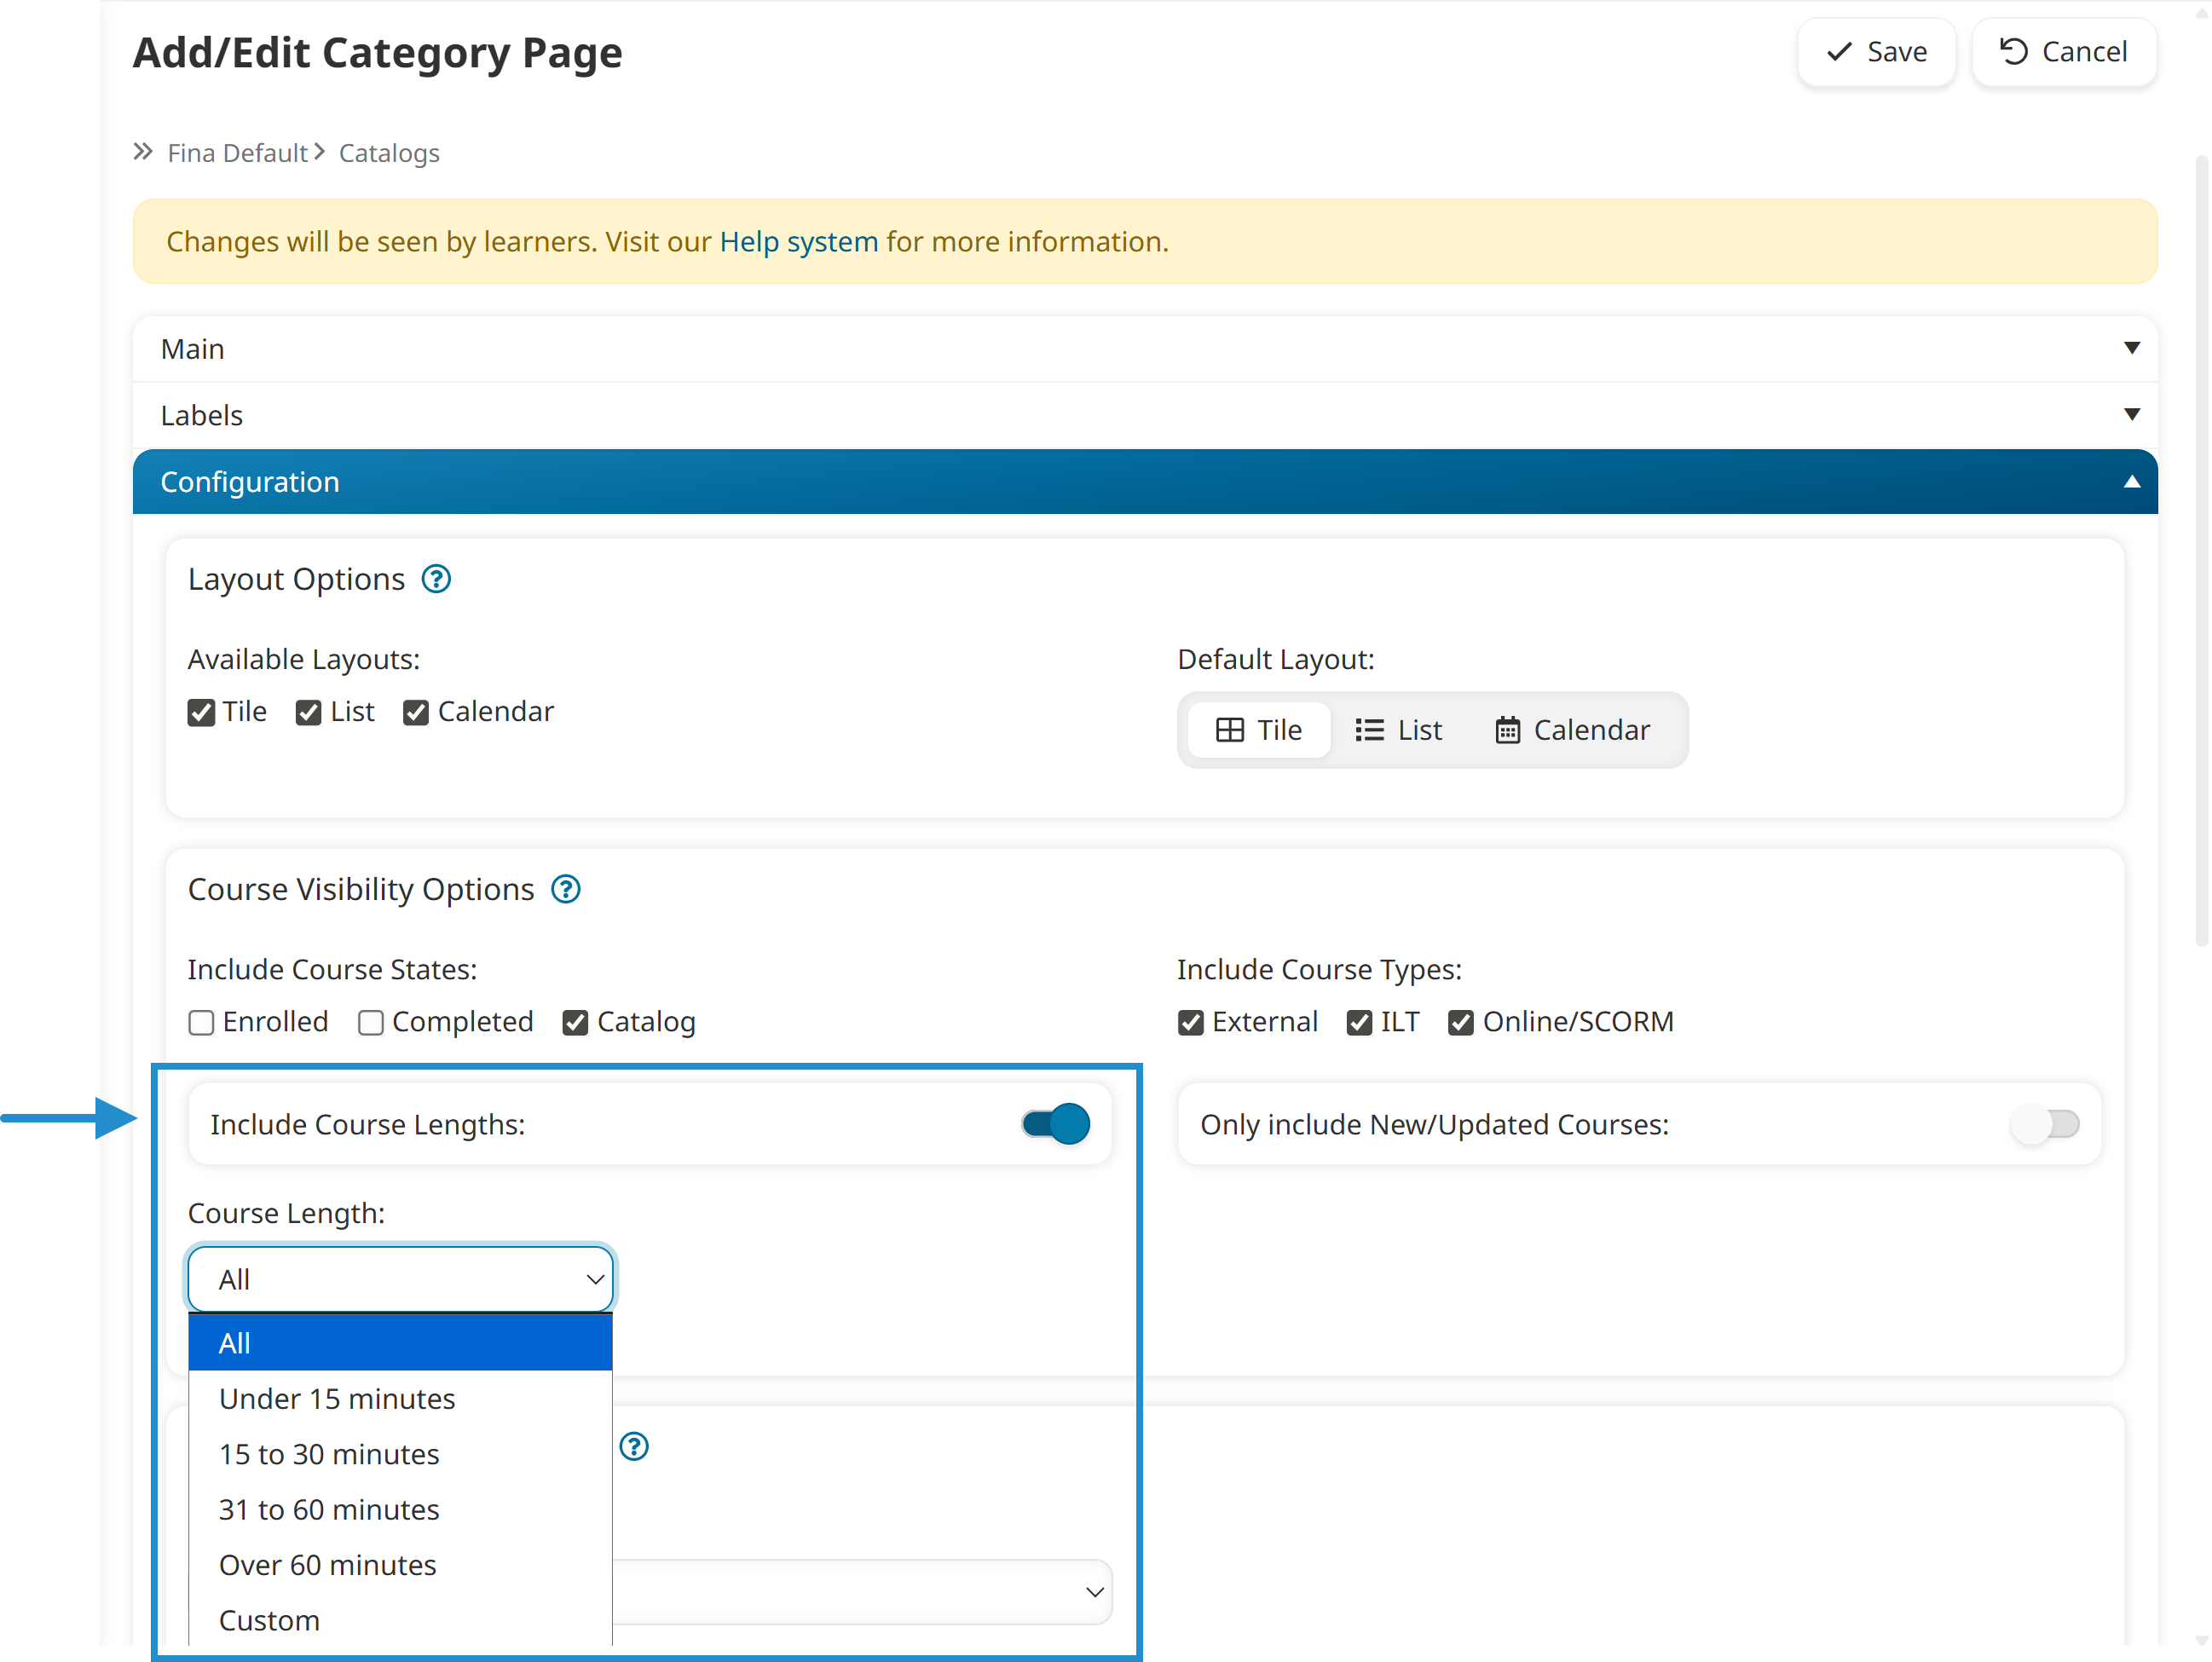
Task: Check the Enrolled course state checkbox
Action: 201,1022
